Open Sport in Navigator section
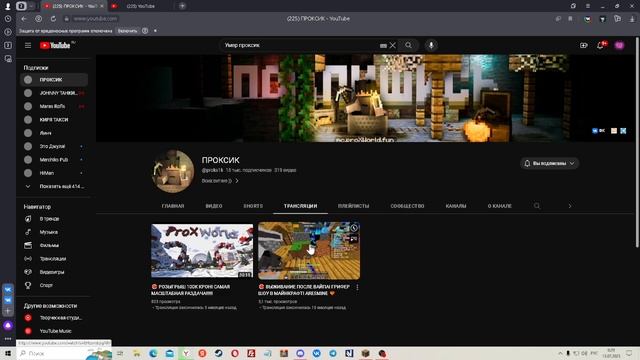This screenshot has width=640, height=360. 54,285
